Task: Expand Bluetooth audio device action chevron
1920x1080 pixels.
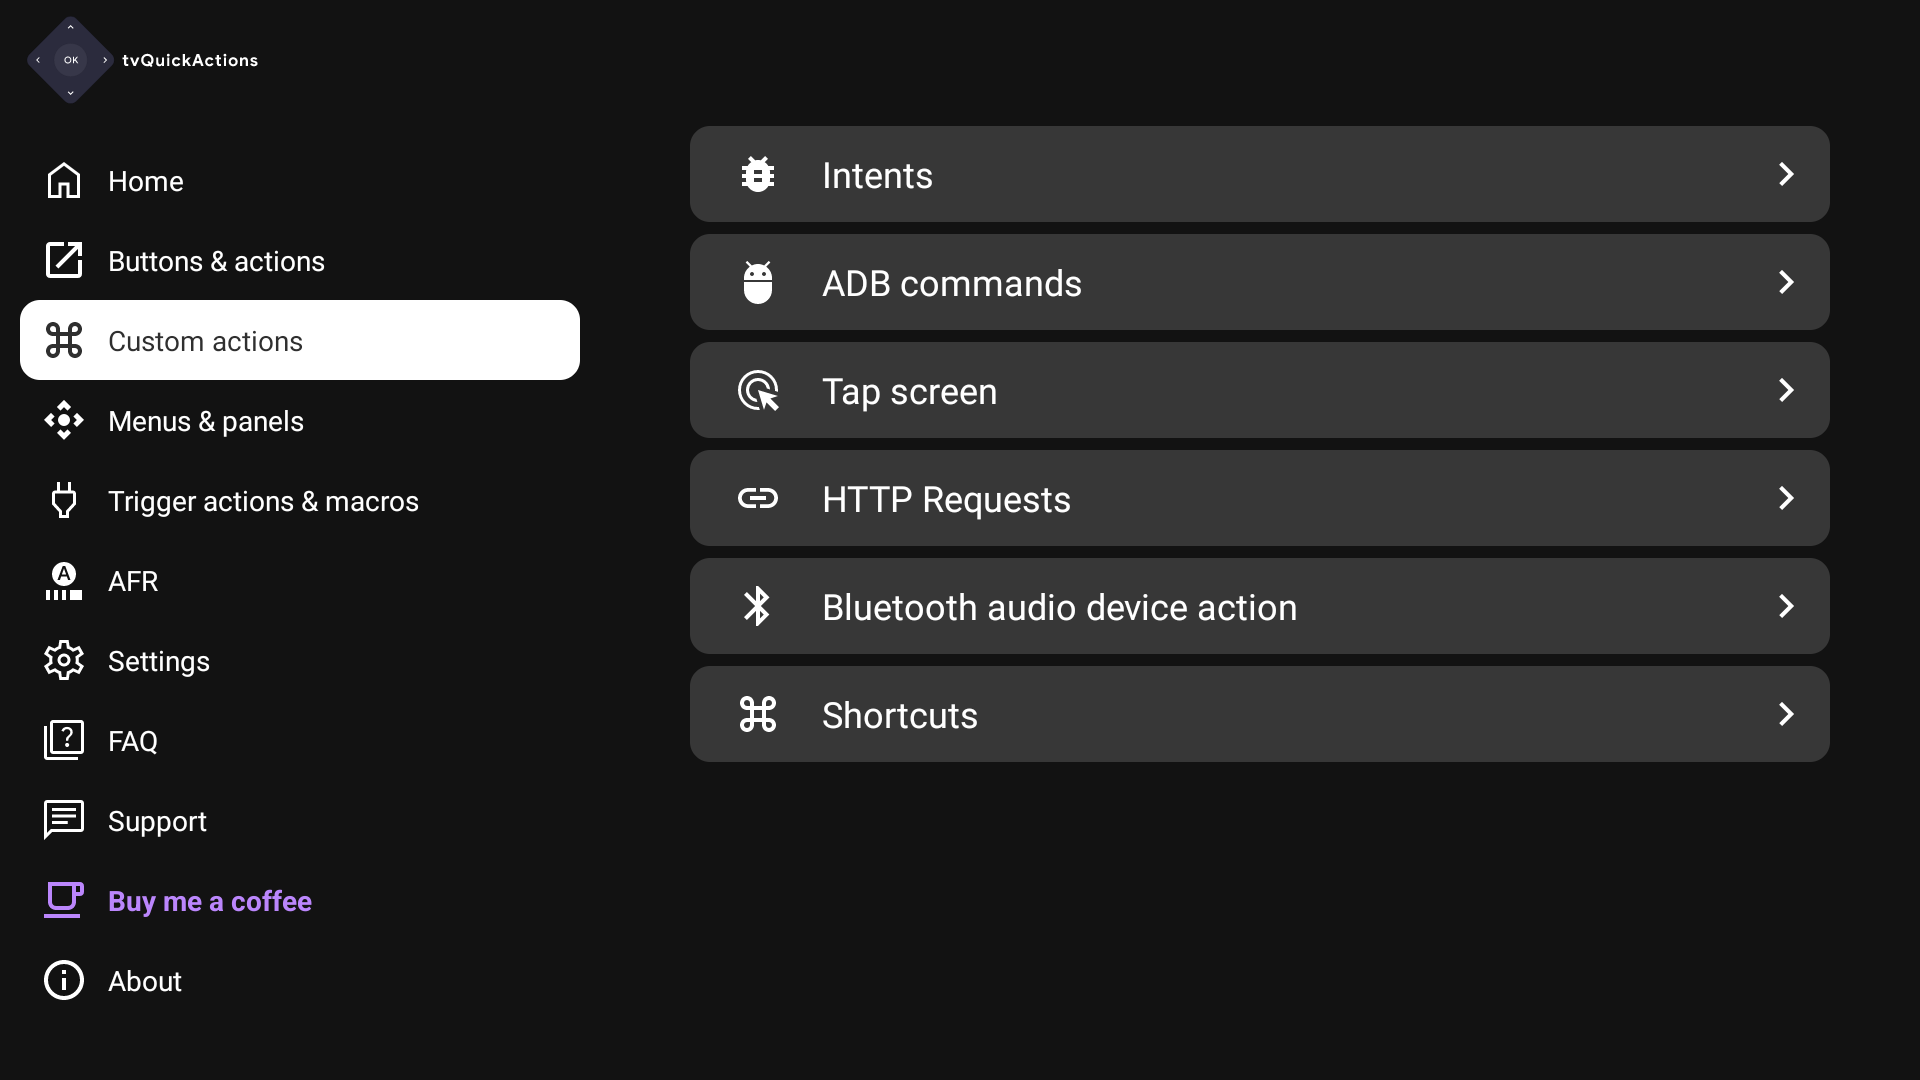Action: point(1787,606)
